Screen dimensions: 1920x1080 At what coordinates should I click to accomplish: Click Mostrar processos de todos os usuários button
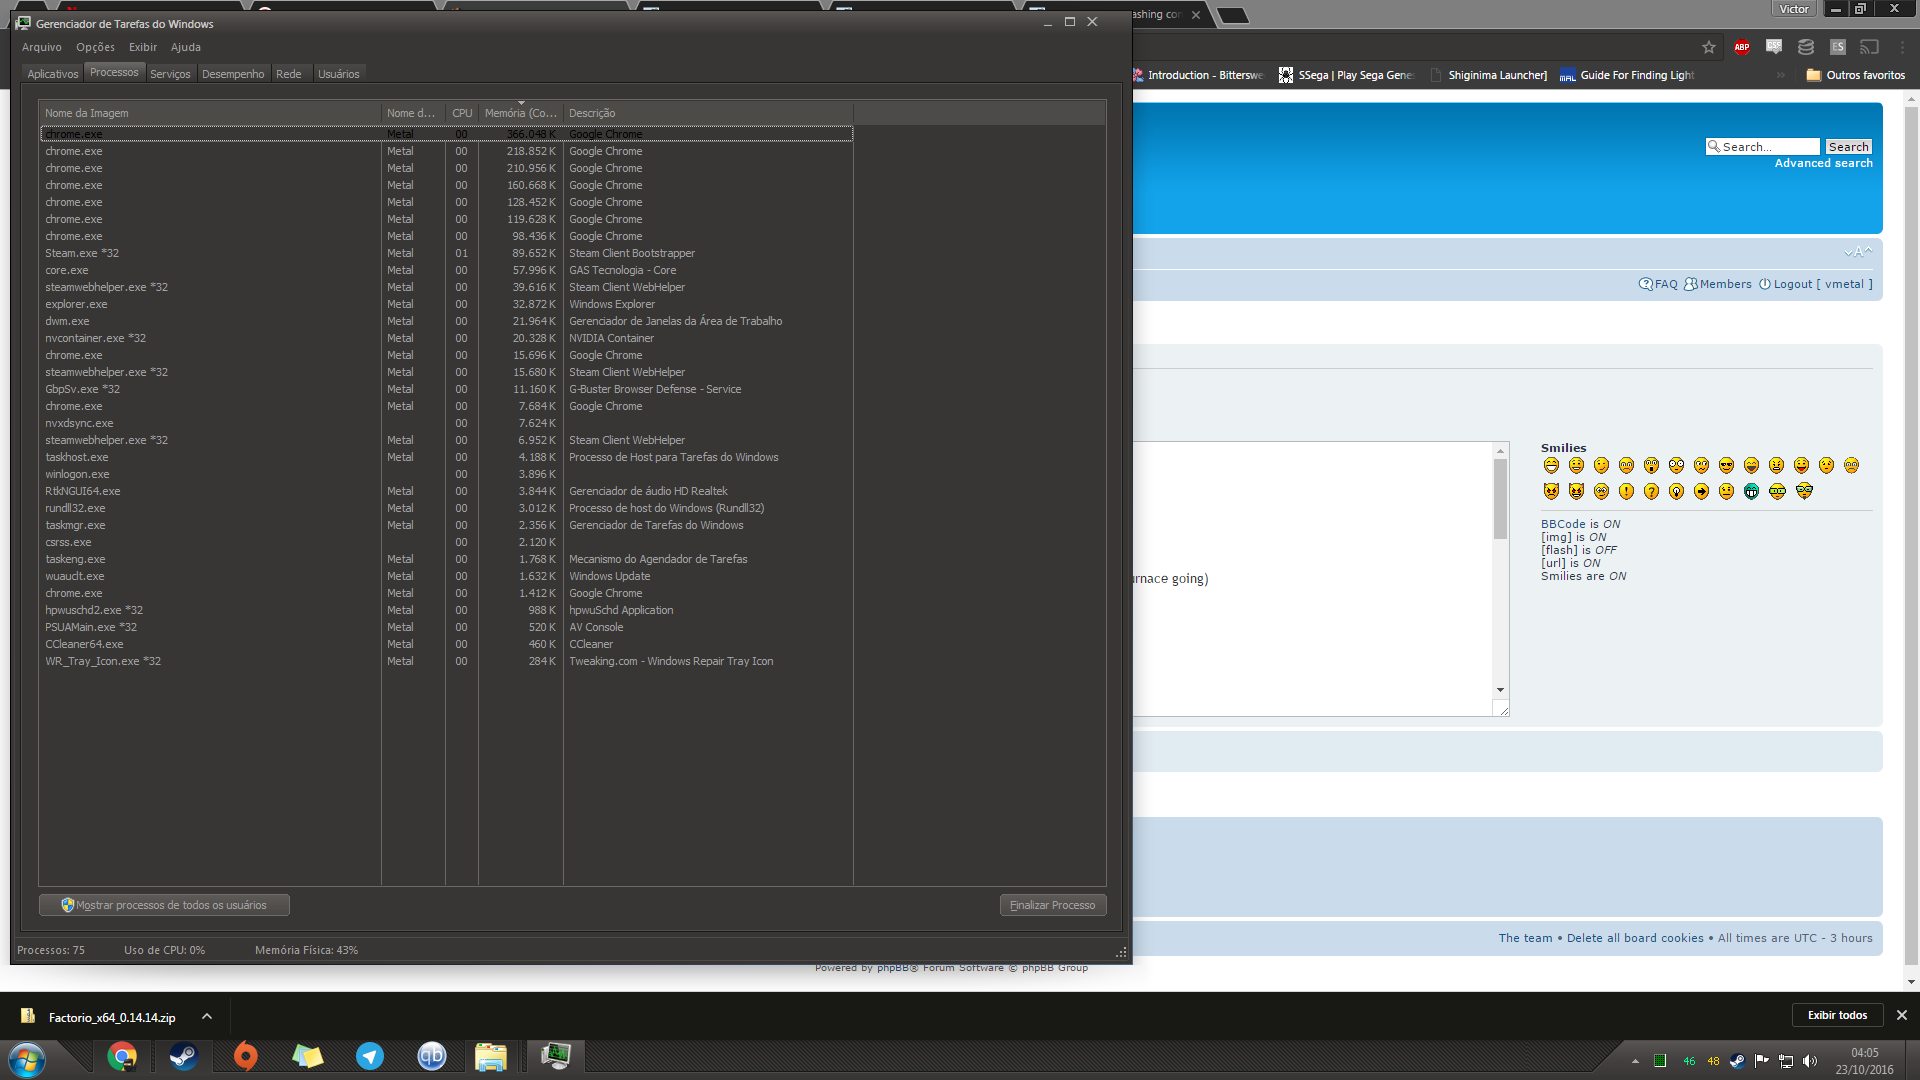(x=164, y=905)
